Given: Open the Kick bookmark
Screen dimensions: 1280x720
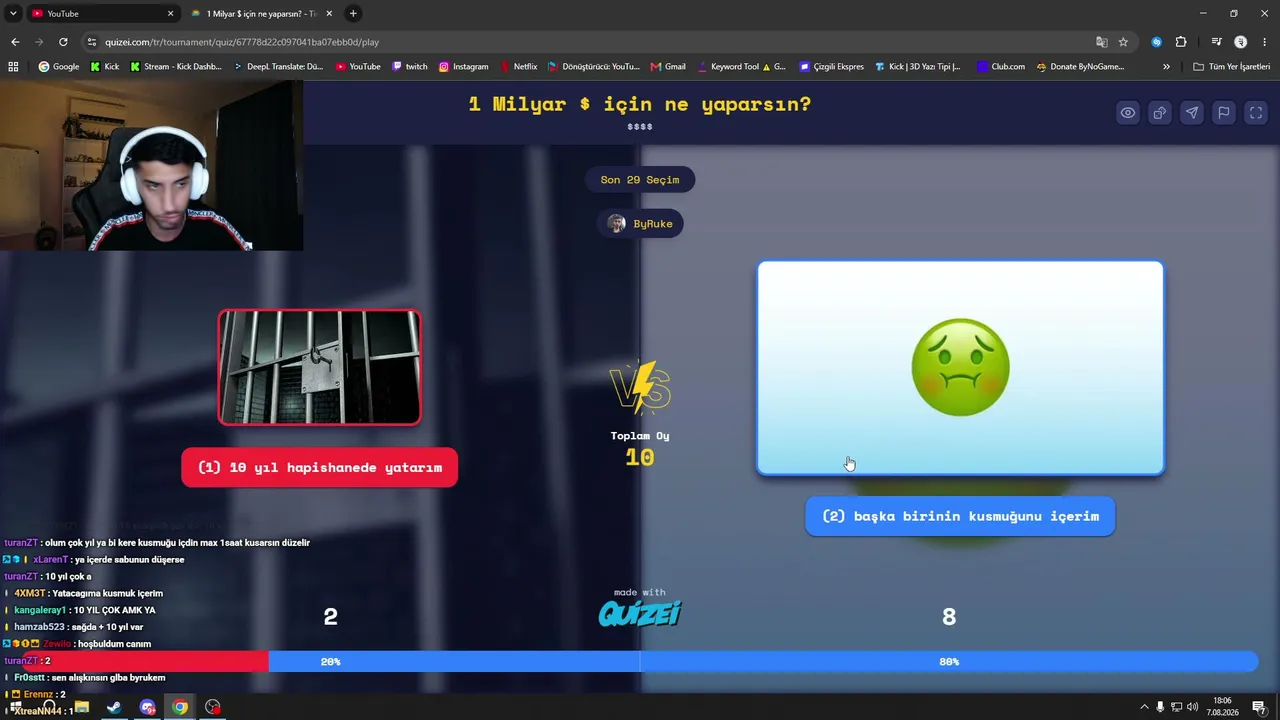Looking at the screenshot, I should 104,67.
